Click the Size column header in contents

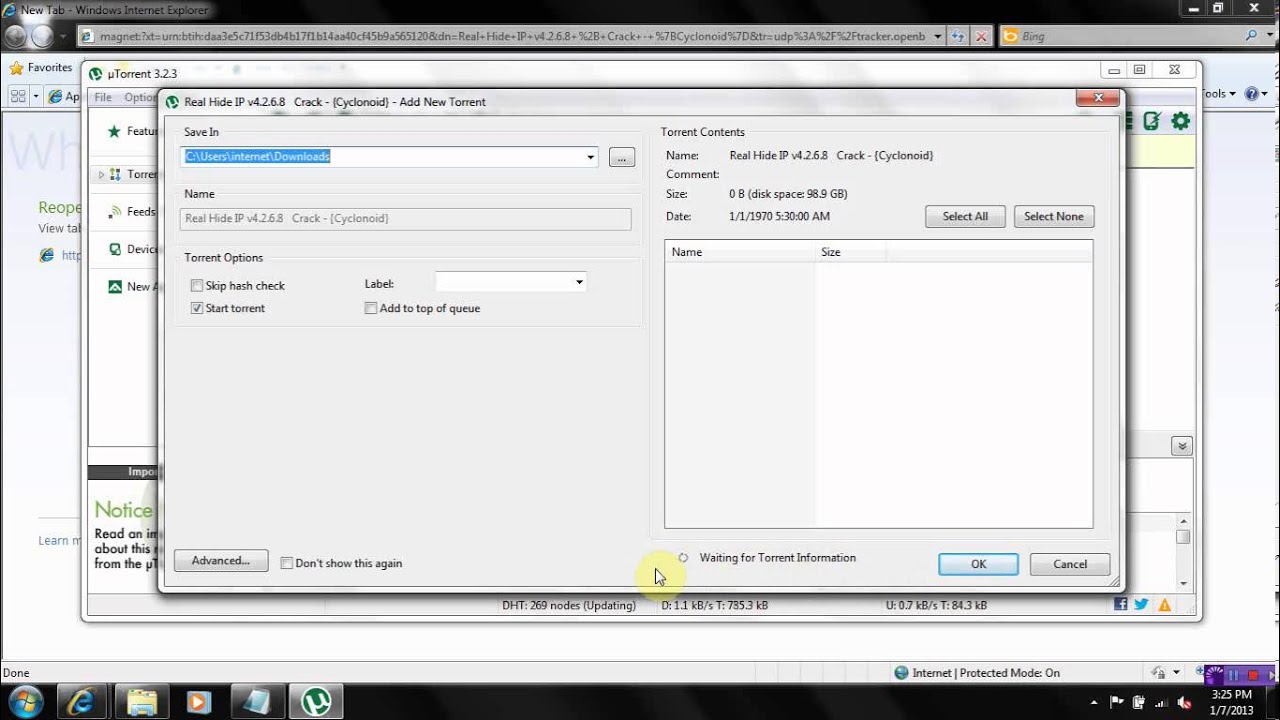pyautogui.click(x=850, y=252)
